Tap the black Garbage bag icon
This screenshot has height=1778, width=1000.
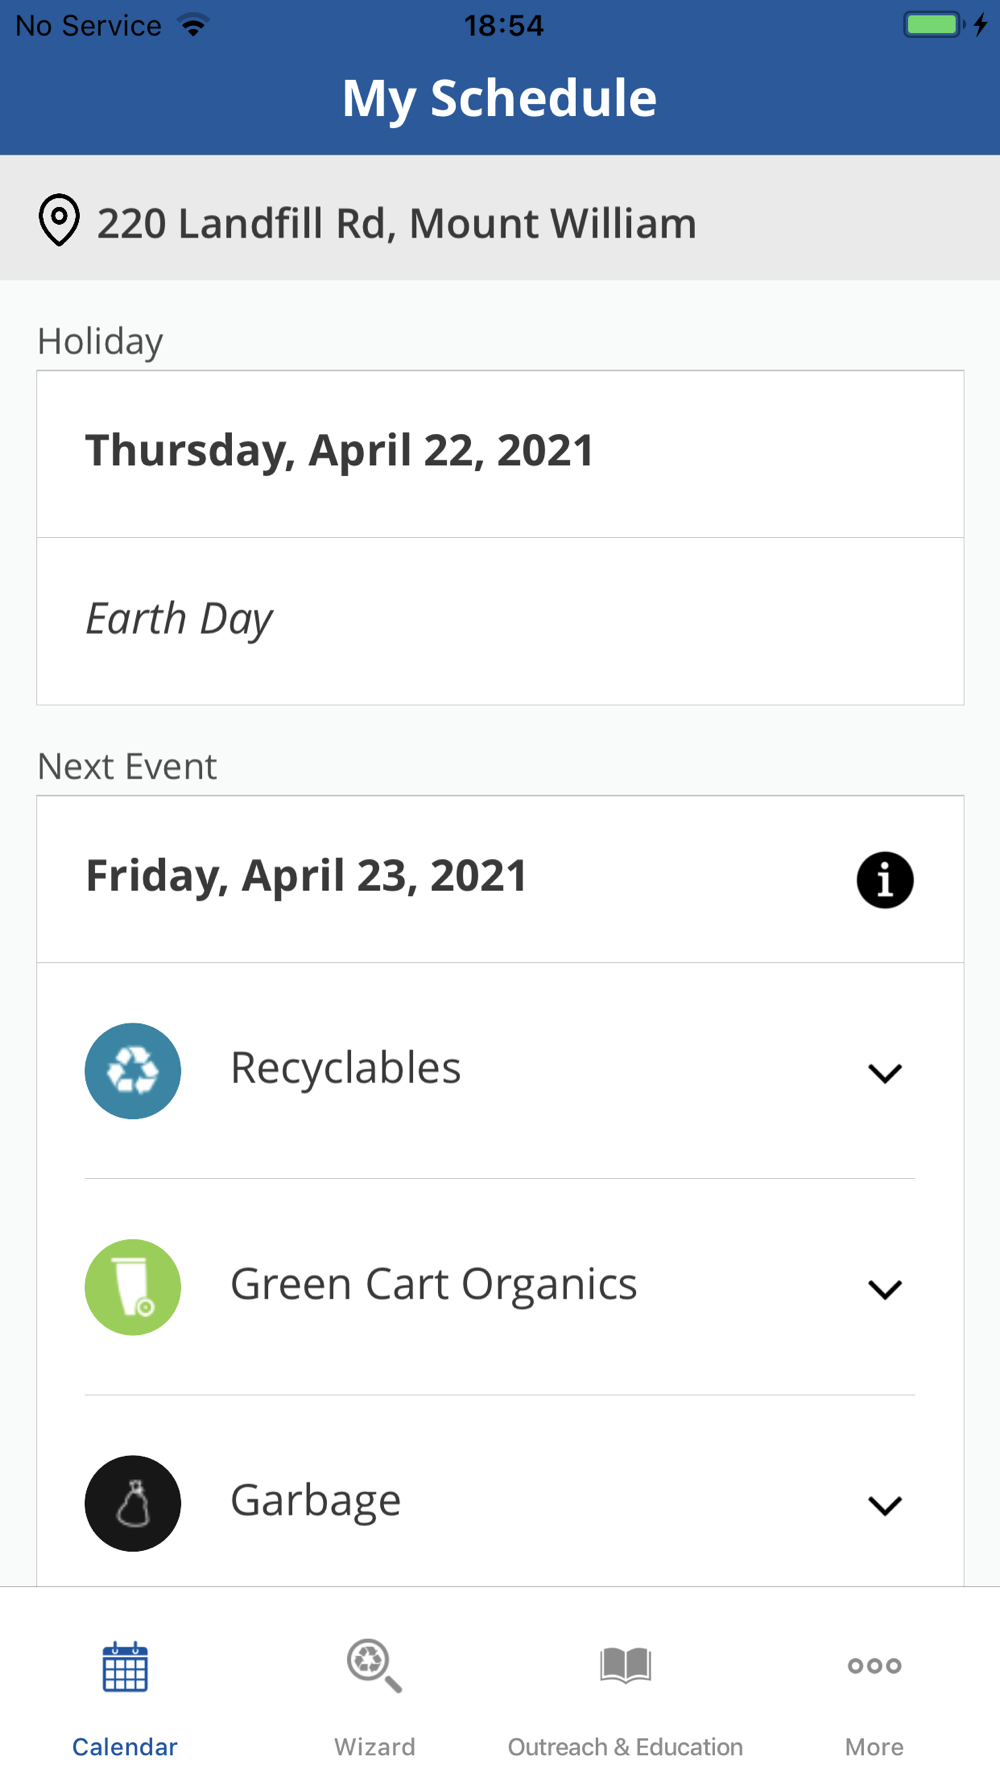133,1503
